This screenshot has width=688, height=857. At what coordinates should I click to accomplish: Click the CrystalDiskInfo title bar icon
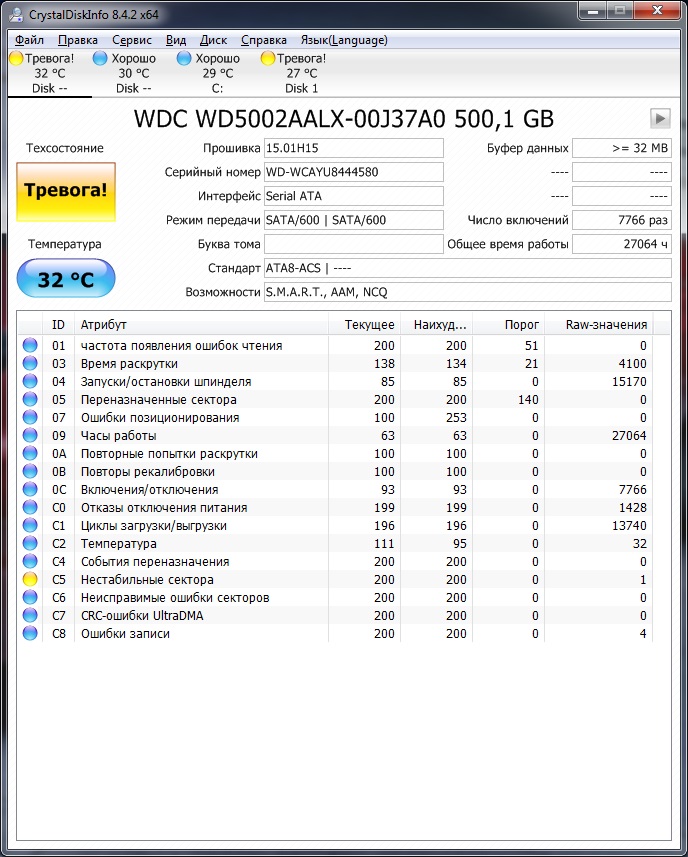pyautogui.click(x=16, y=14)
